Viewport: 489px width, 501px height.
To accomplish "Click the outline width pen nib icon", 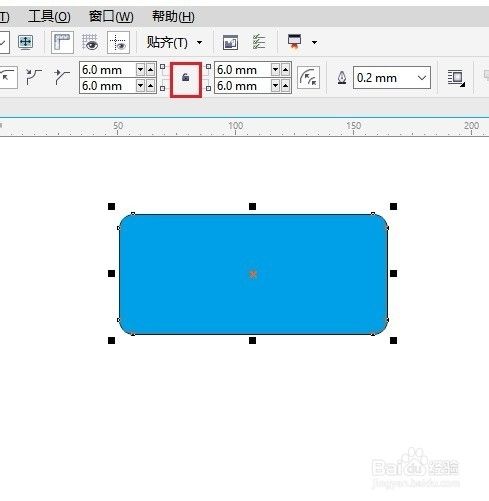I will [342, 78].
